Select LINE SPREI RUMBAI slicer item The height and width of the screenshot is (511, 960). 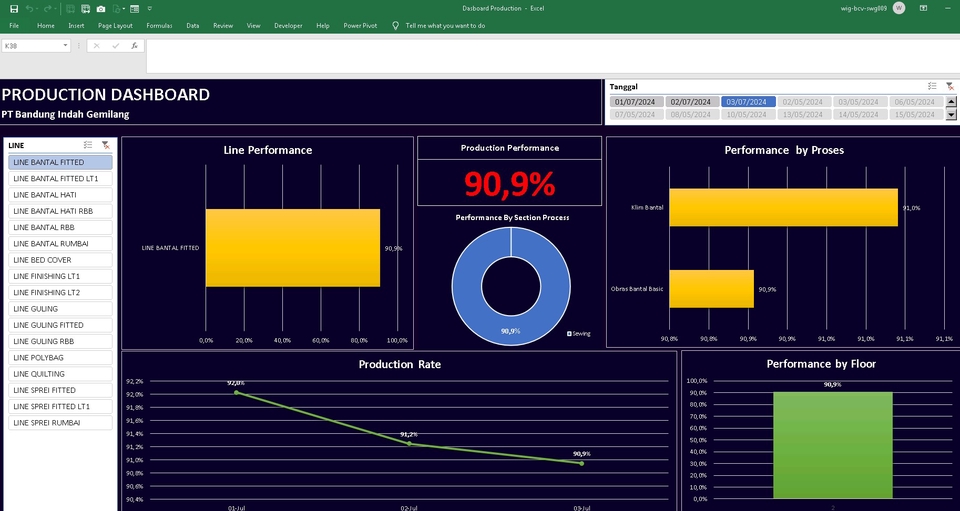[60, 423]
